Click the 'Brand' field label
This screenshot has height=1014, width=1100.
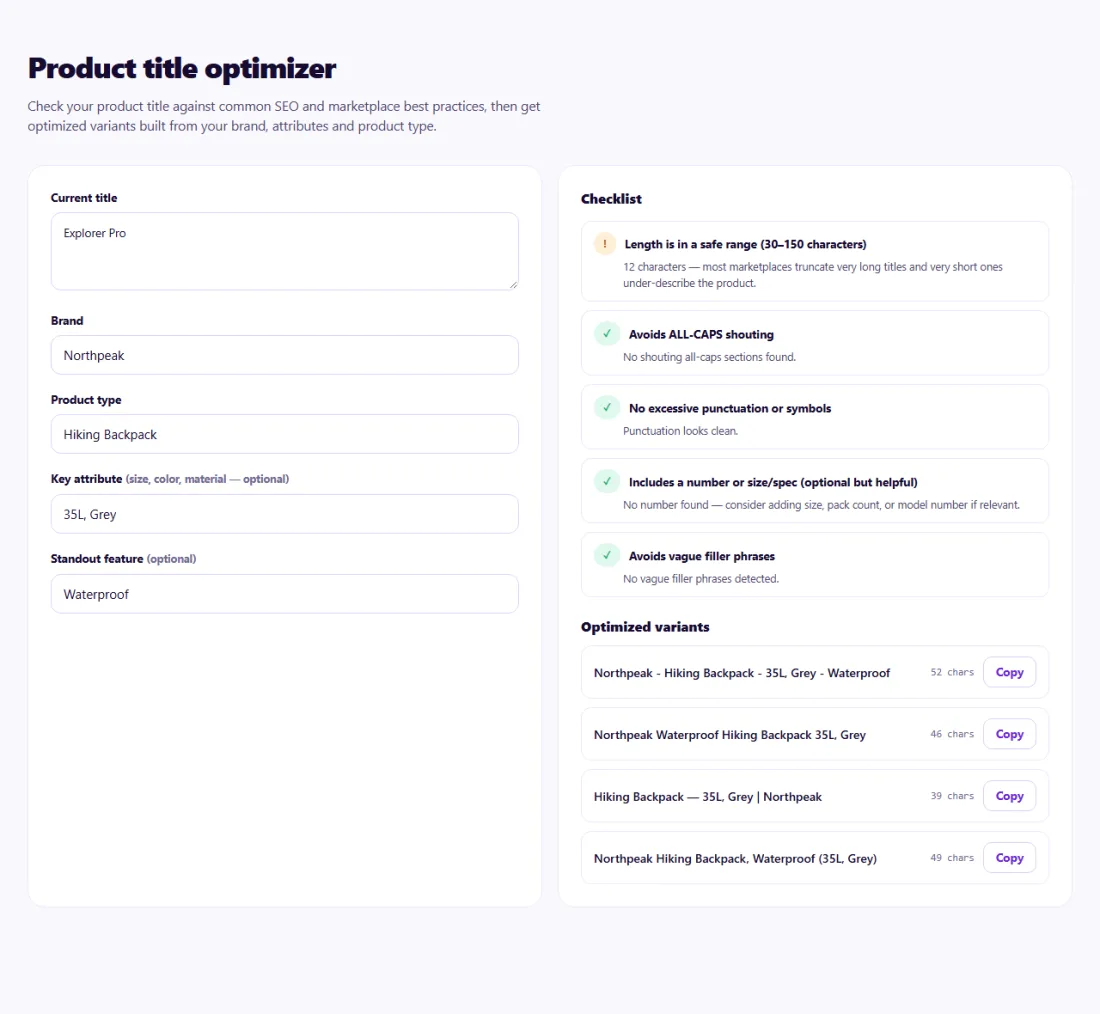pos(67,321)
